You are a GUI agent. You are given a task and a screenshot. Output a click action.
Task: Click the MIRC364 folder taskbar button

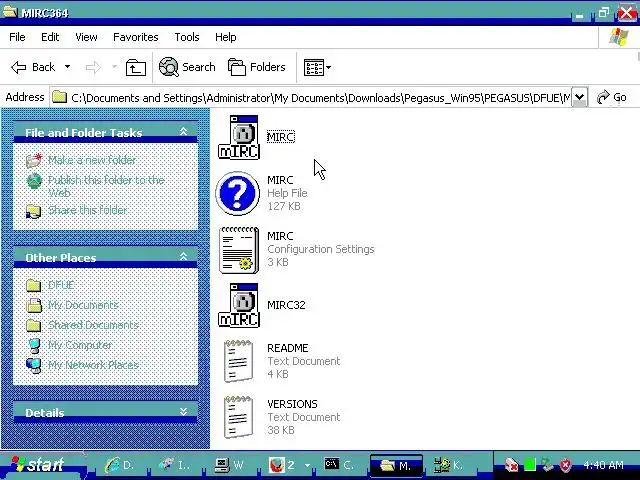click(x=396, y=465)
